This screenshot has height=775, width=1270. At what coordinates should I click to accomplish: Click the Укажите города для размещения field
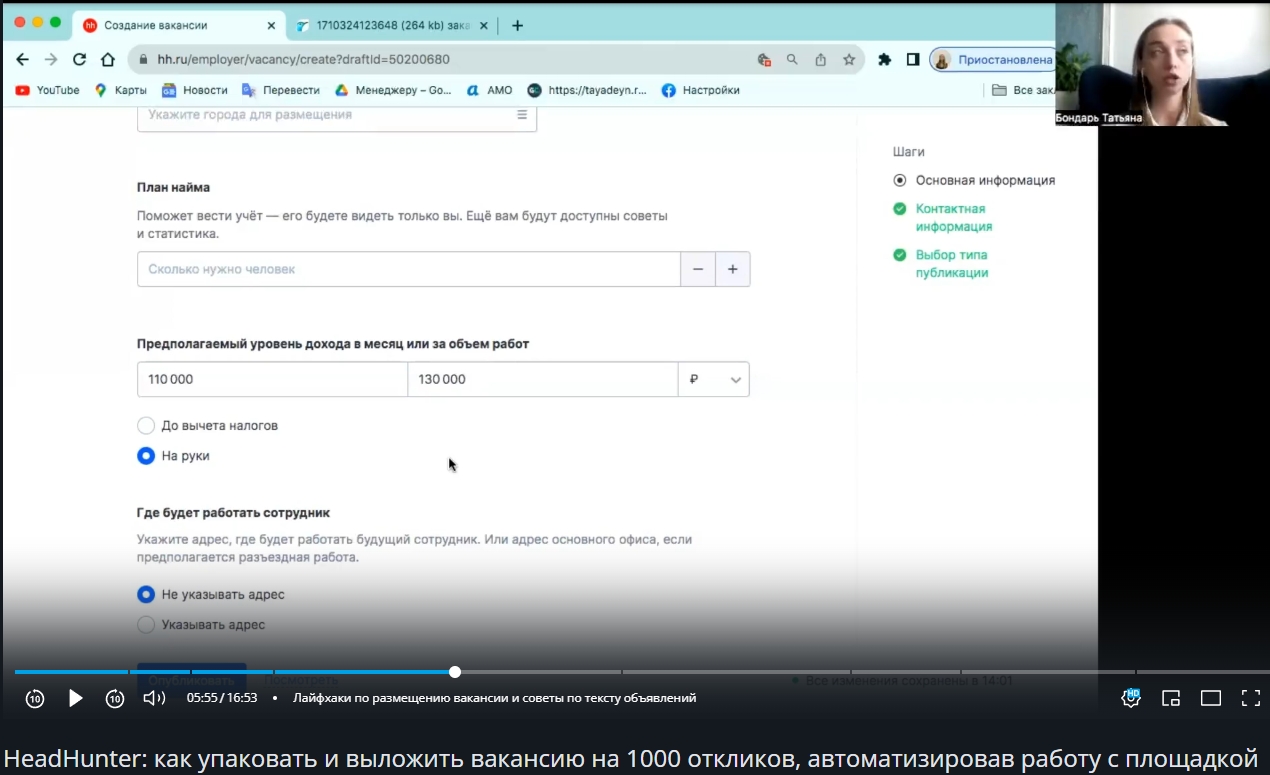coord(337,115)
